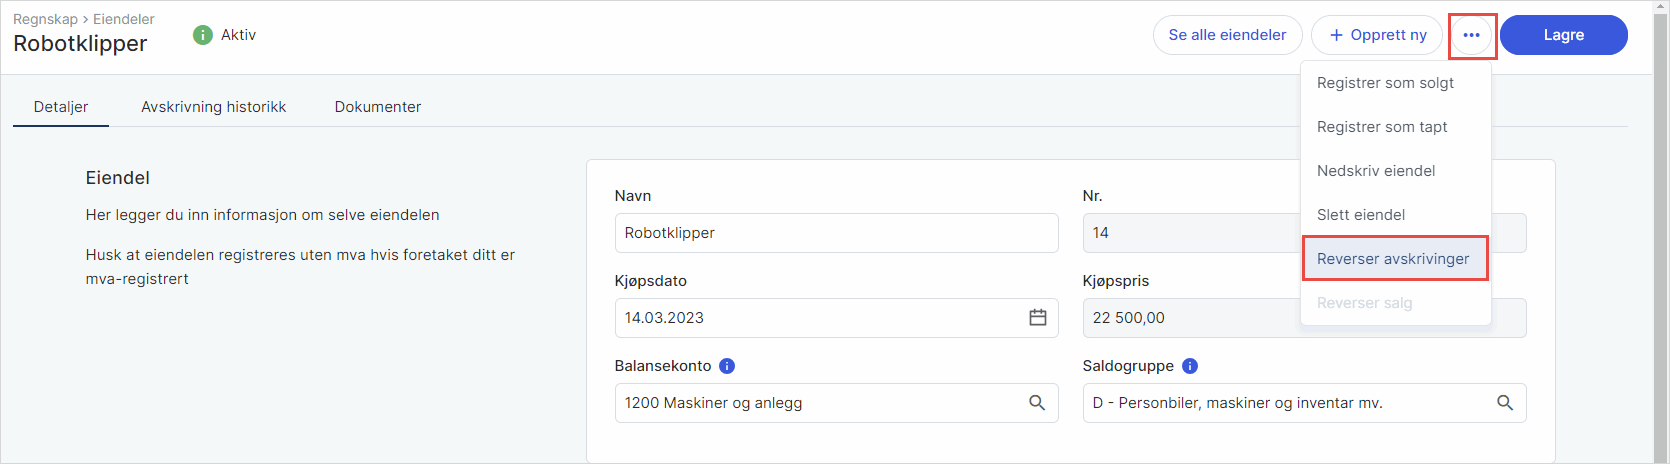Select the Detaljer tab
The height and width of the screenshot is (464, 1670).
tap(61, 107)
